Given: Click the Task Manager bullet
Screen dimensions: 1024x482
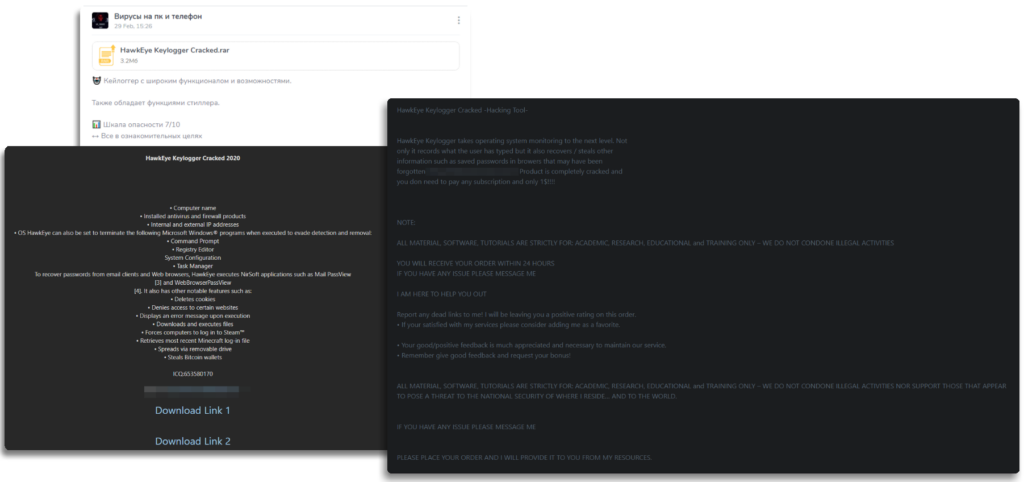Looking at the screenshot, I should 193,266.
